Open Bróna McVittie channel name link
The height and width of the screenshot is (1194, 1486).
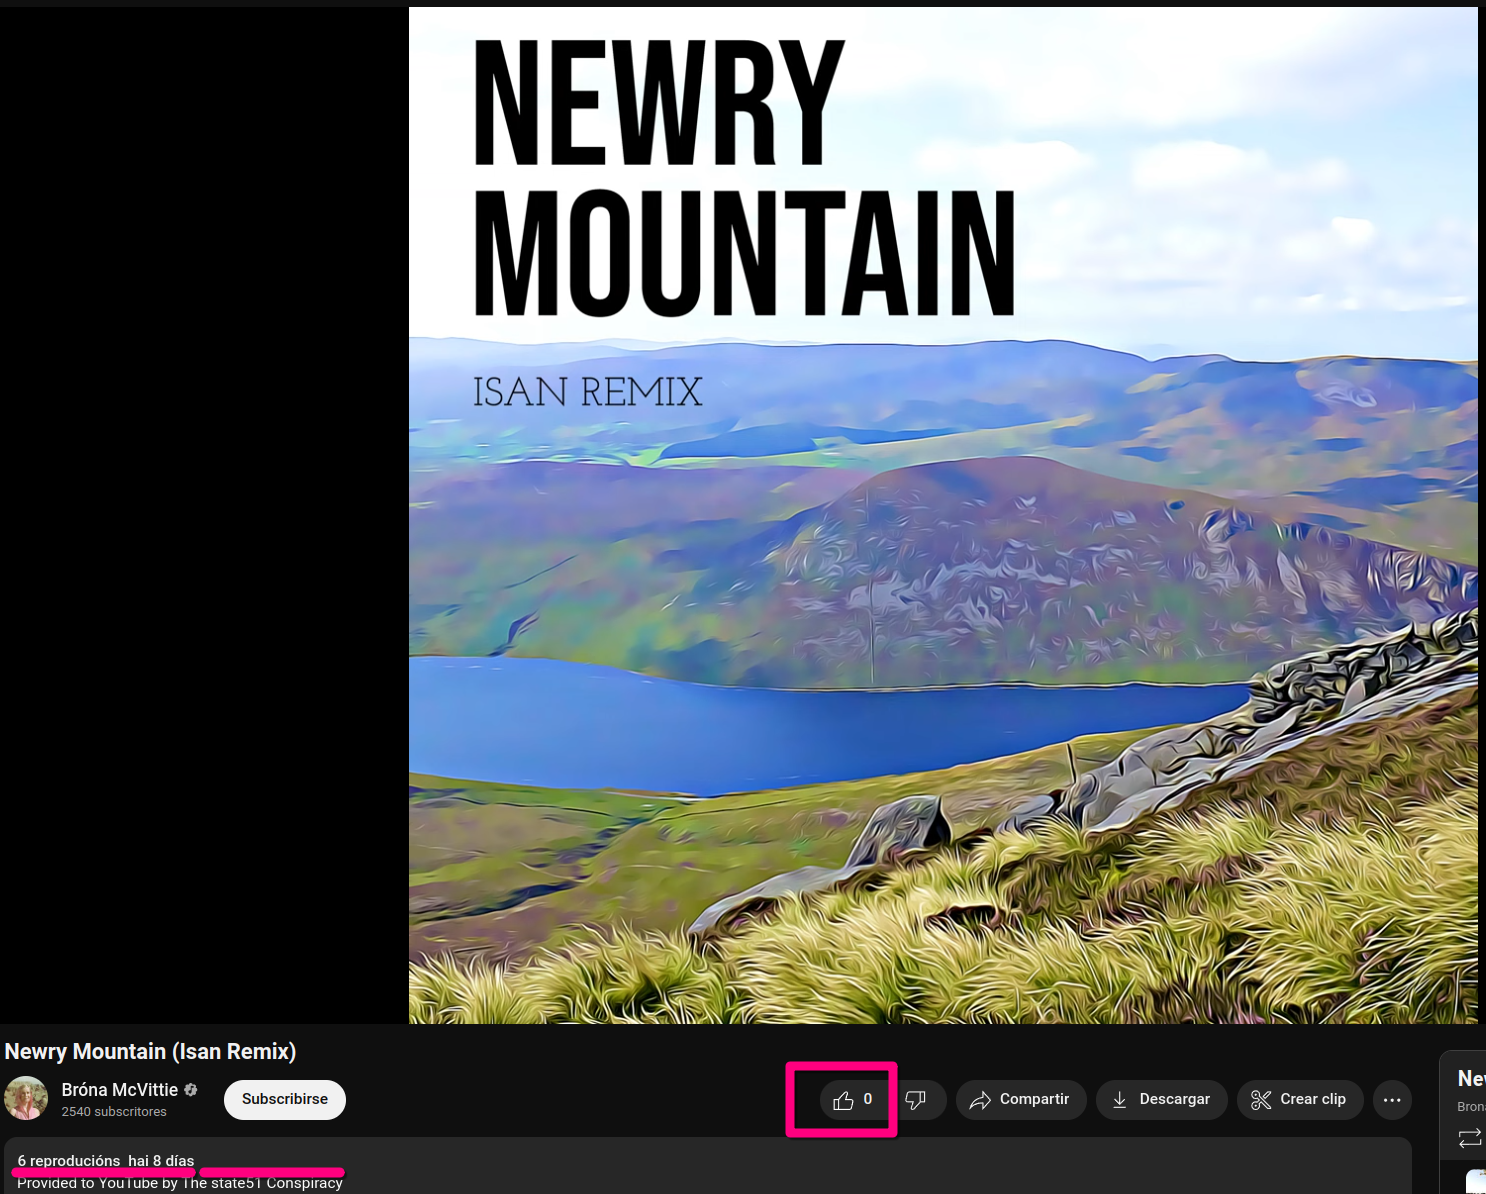120,1090
